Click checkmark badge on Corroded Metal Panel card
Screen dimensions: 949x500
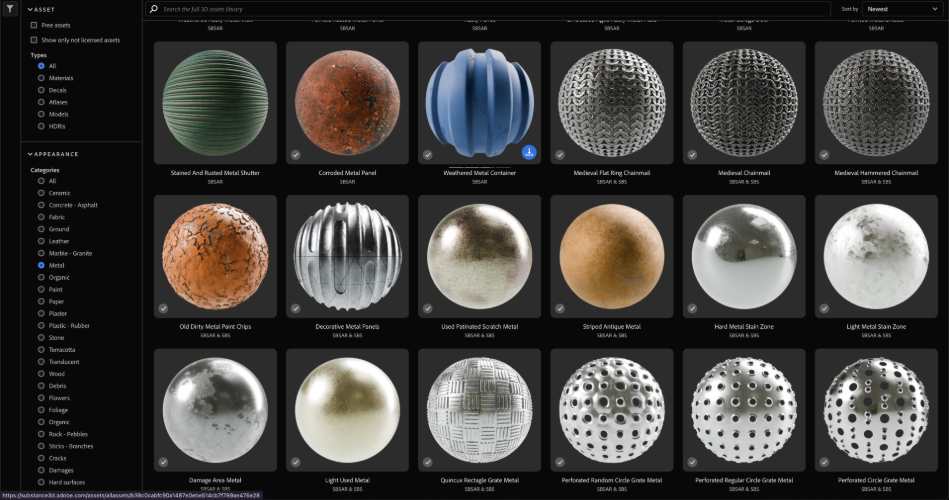pyautogui.click(x=295, y=155)
